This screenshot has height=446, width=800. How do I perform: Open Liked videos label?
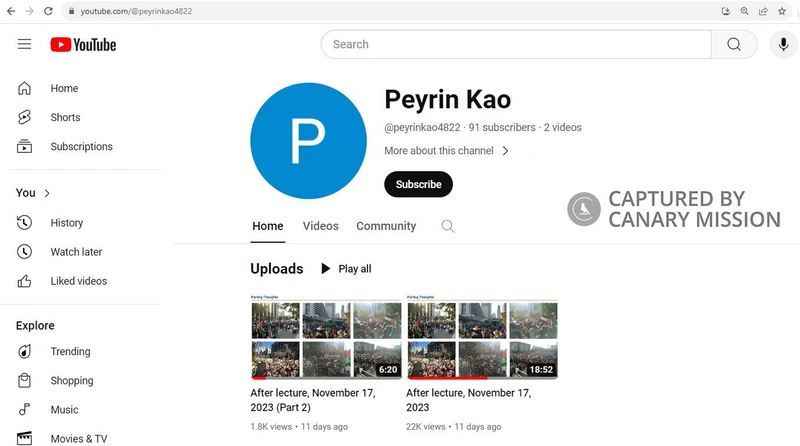[x=79, y=281]
